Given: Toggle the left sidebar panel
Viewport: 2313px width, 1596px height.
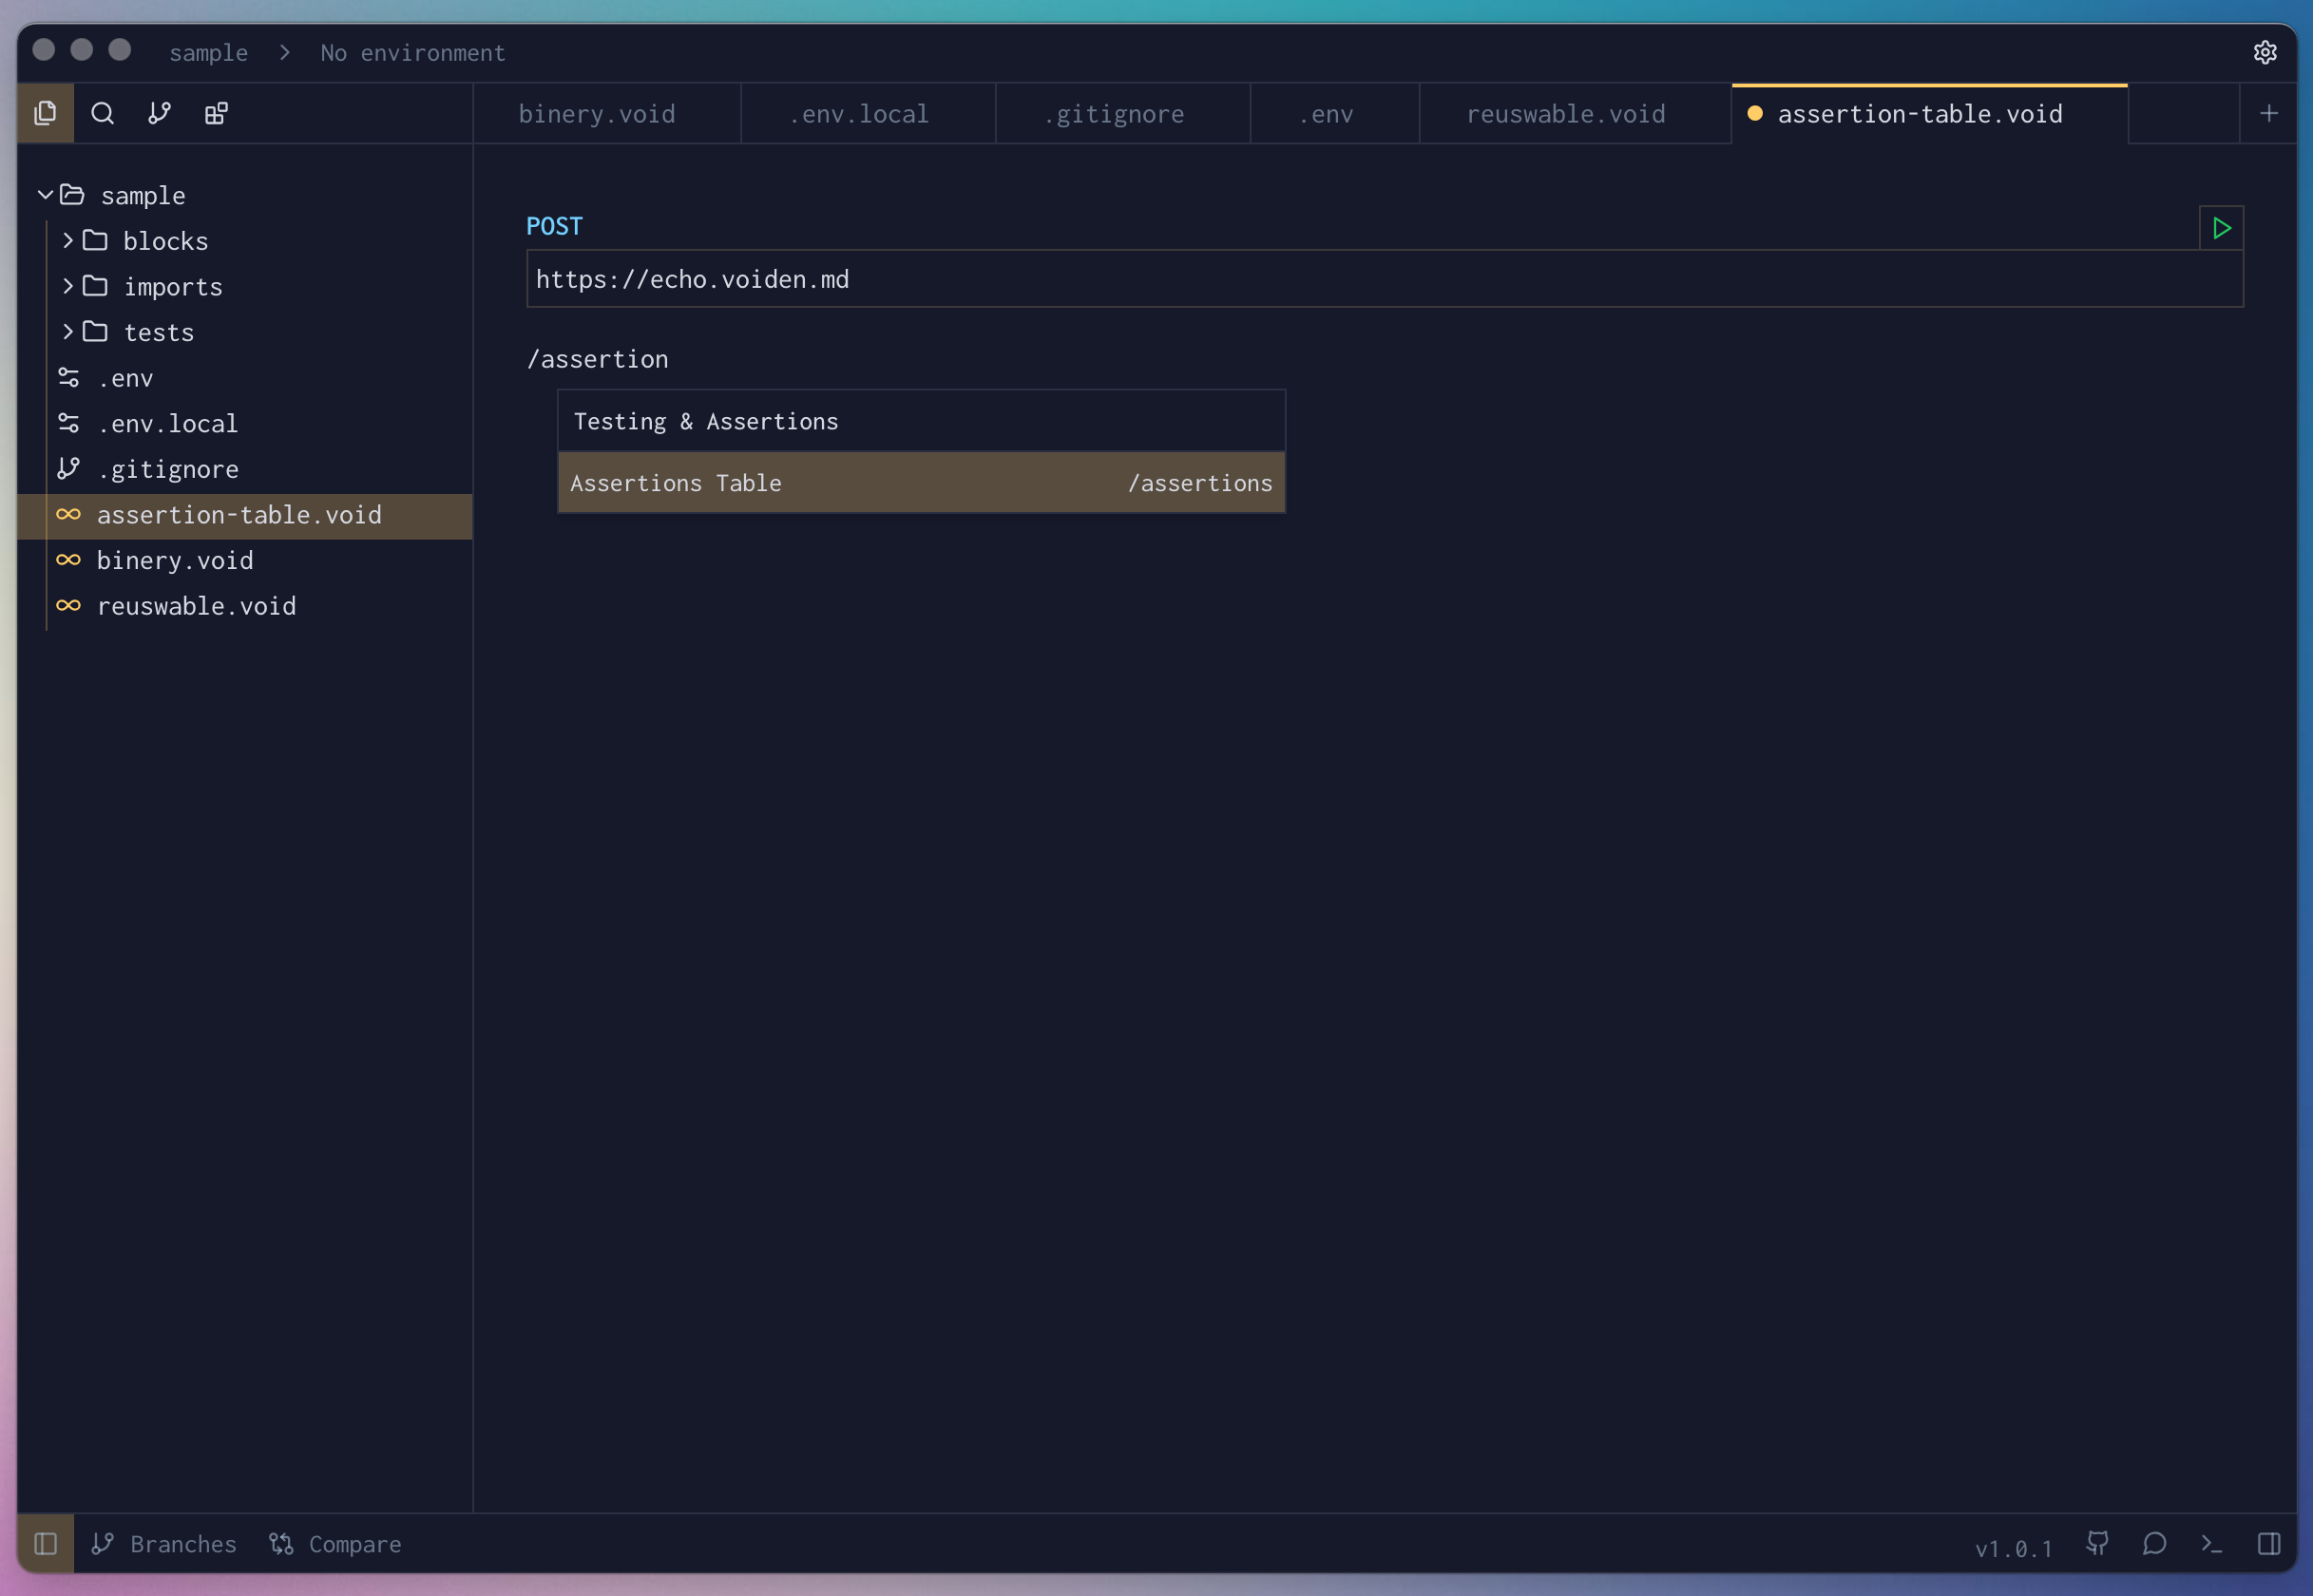Looking at the screenshot, I should tap(45, 1543).
